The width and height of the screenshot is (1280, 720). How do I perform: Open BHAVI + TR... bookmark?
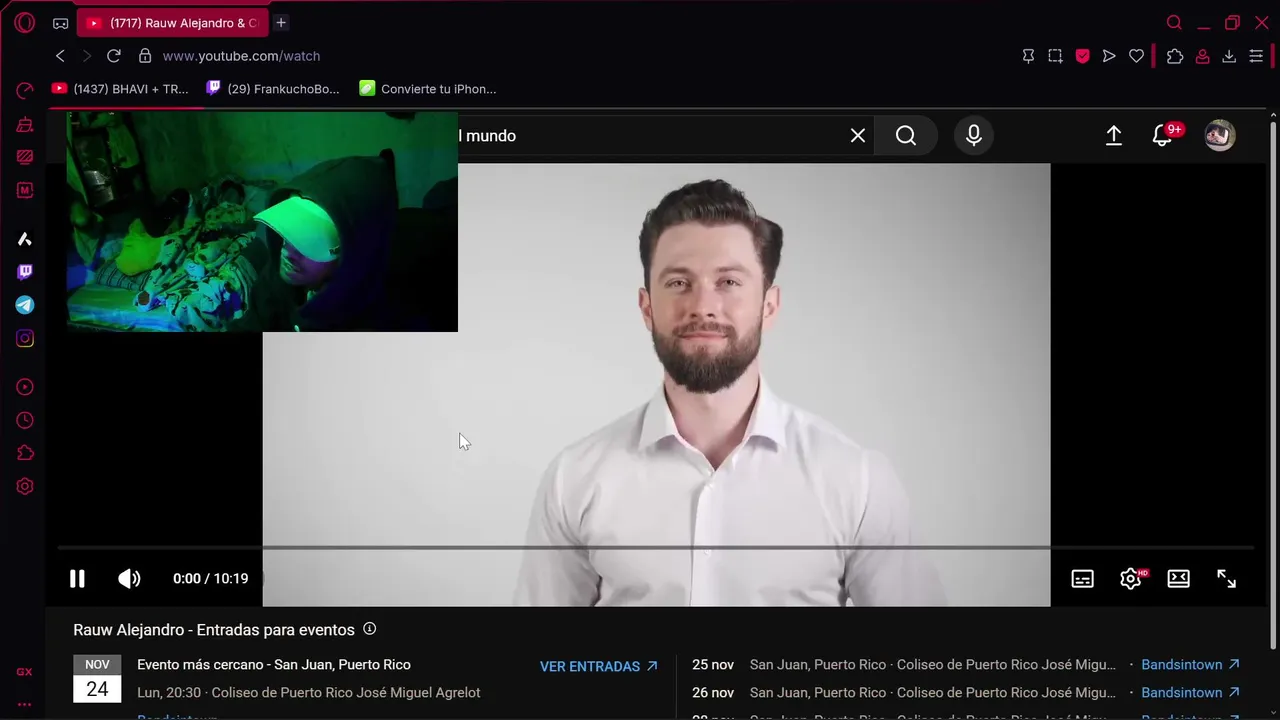coord(120,89)
